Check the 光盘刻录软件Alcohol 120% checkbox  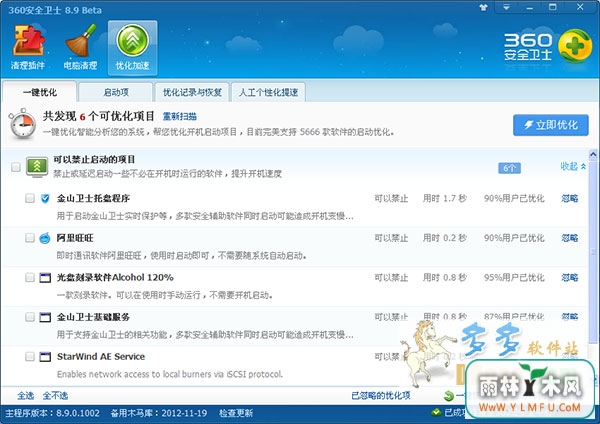point(30,277)
